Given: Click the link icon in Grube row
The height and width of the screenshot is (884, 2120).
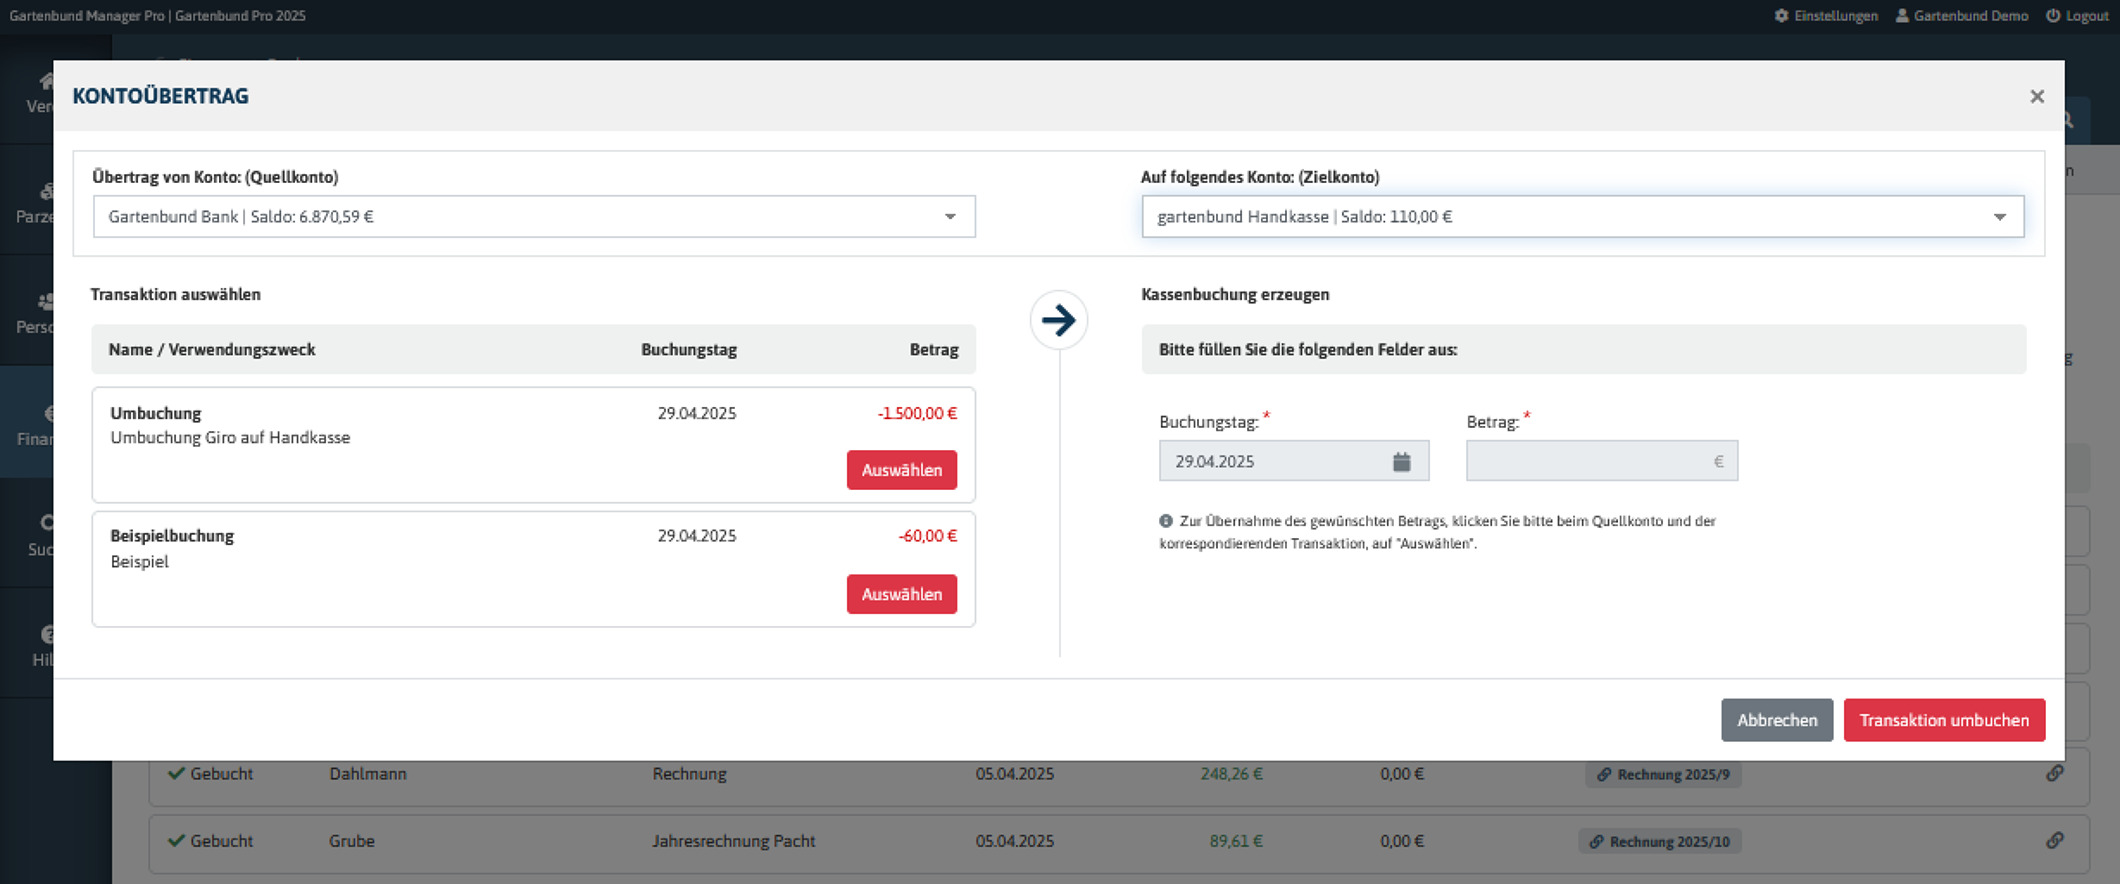Looking at the screenshot, I should (2054, 840).
